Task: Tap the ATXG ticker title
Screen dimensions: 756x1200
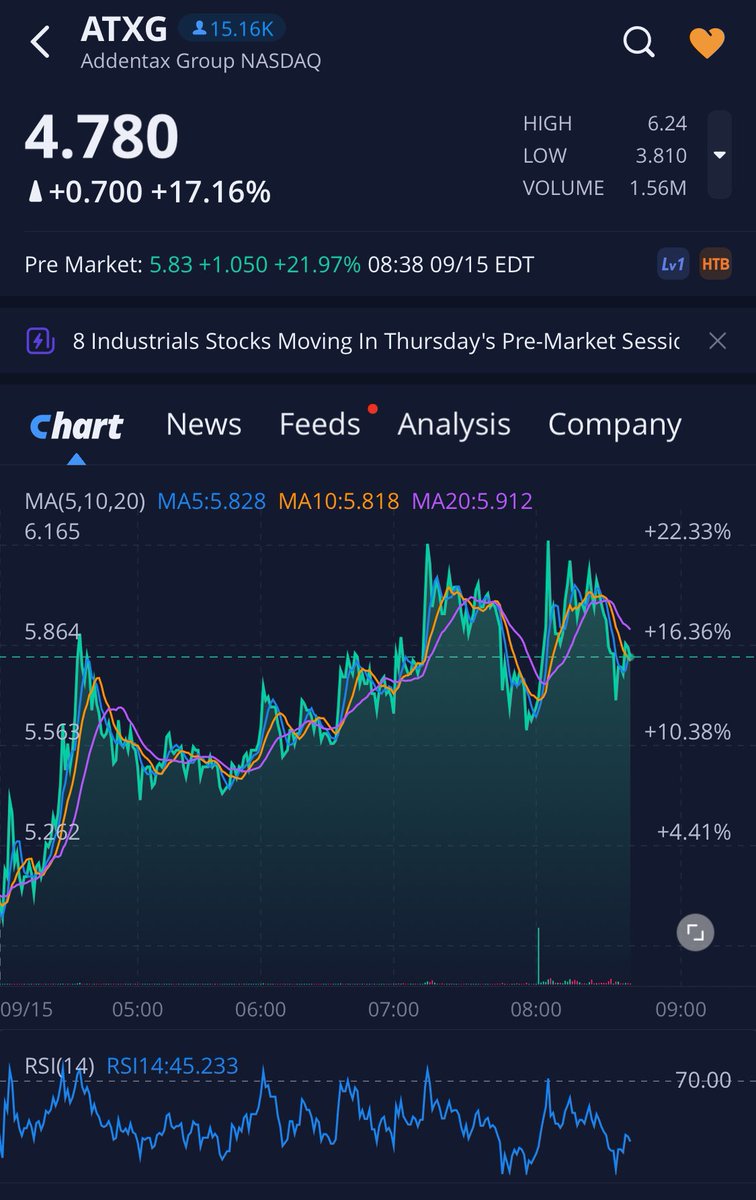Action: click(124, 29)
